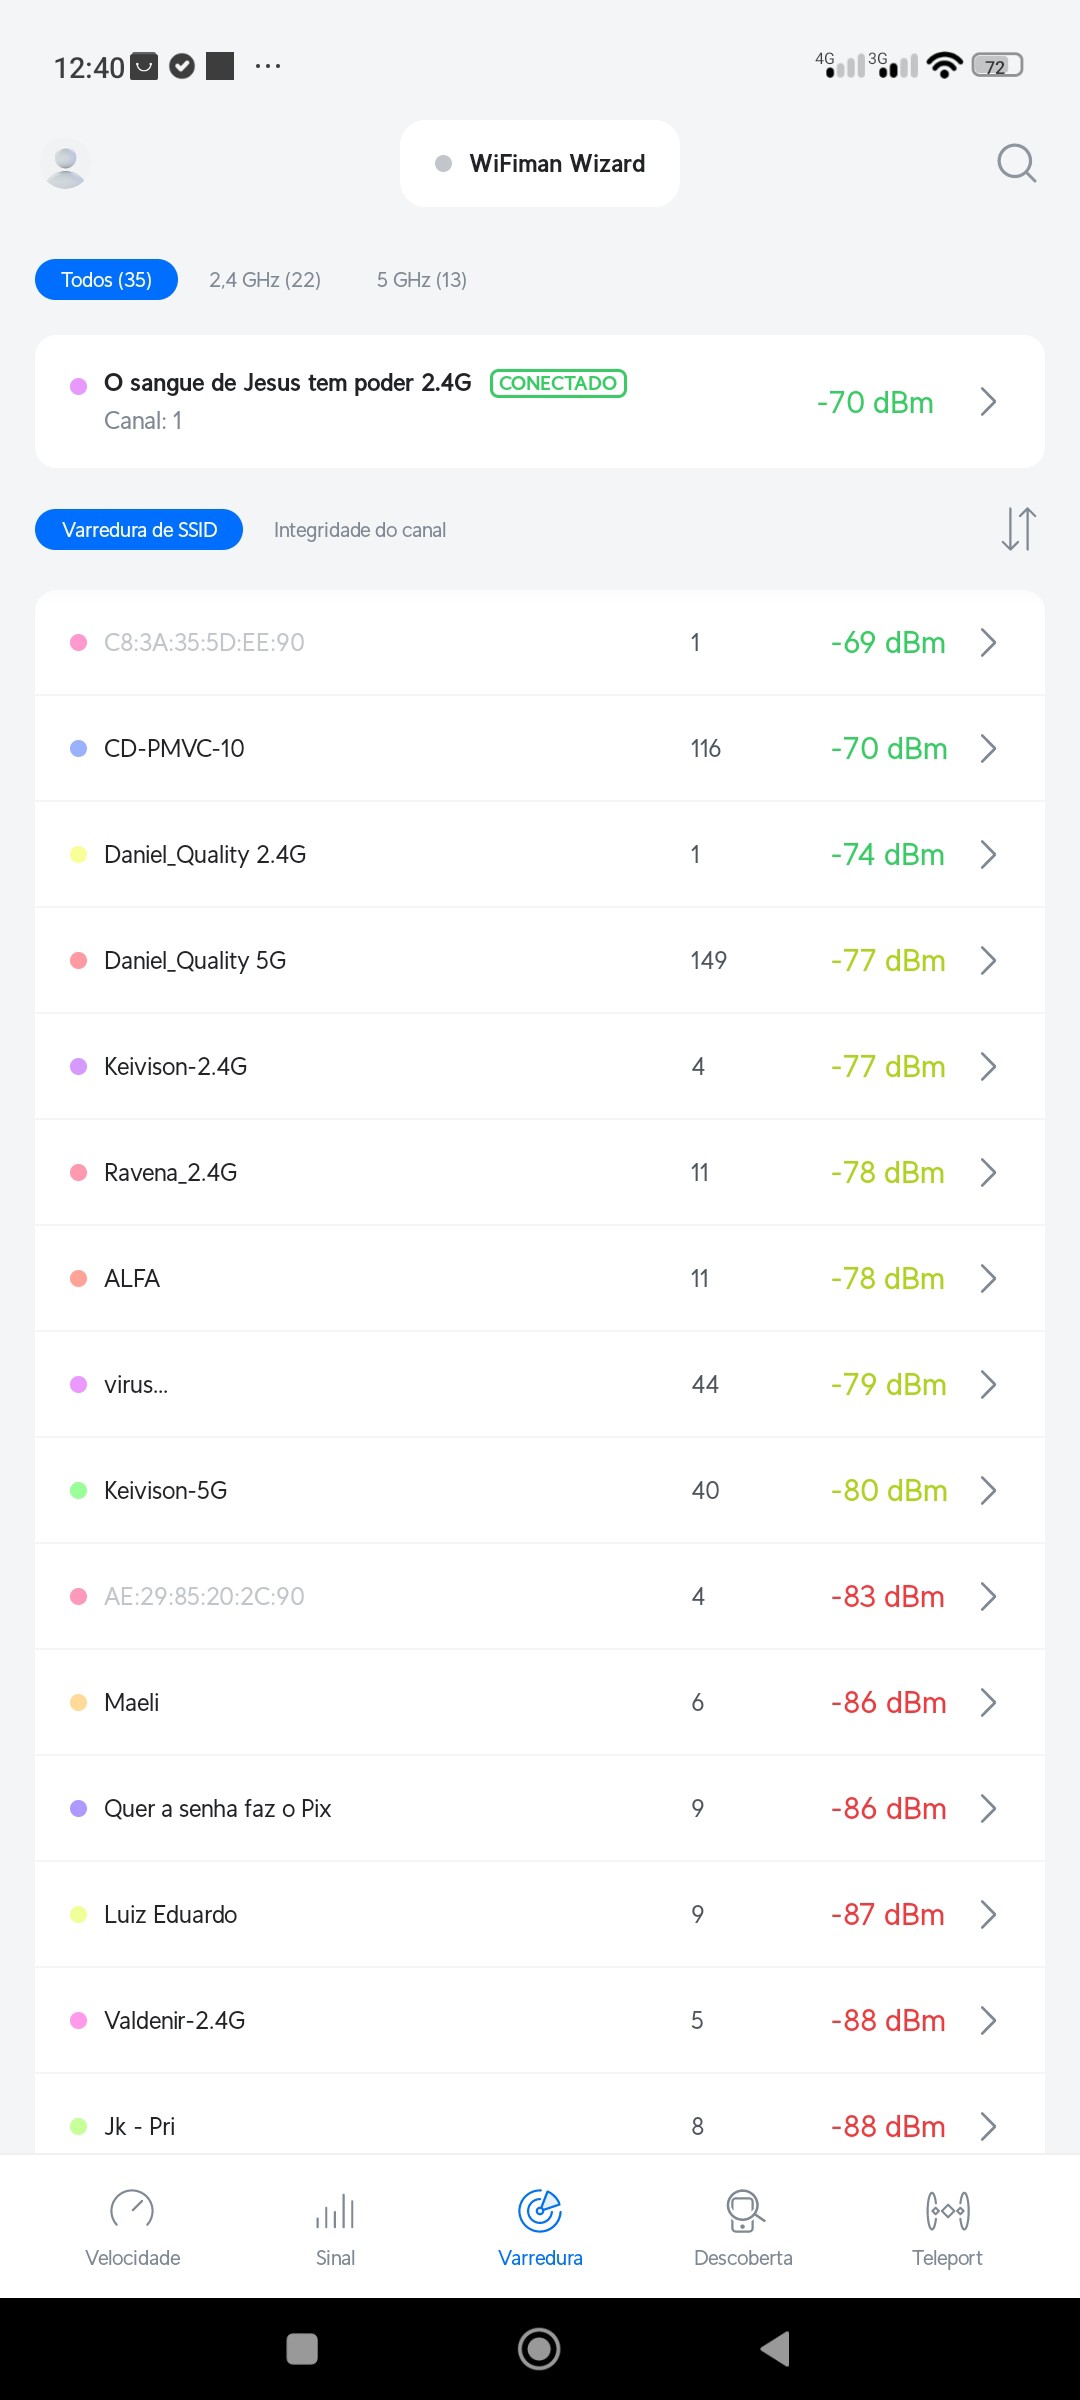Tap the Ravena_2.4G color dot
Screen dimensions: 1080x2400
pyautogui.click(x=79, y=1173)
